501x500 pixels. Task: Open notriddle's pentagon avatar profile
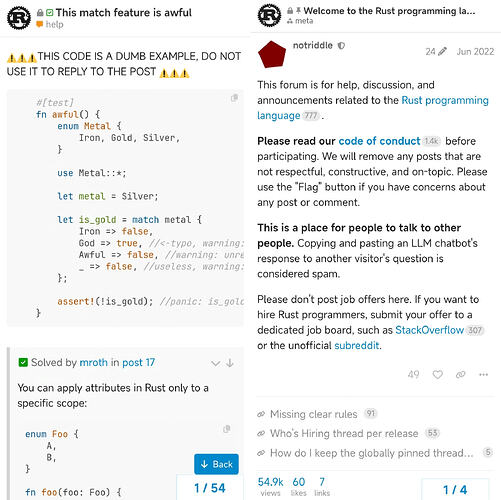pyautogui.click(x=272, y=54)
